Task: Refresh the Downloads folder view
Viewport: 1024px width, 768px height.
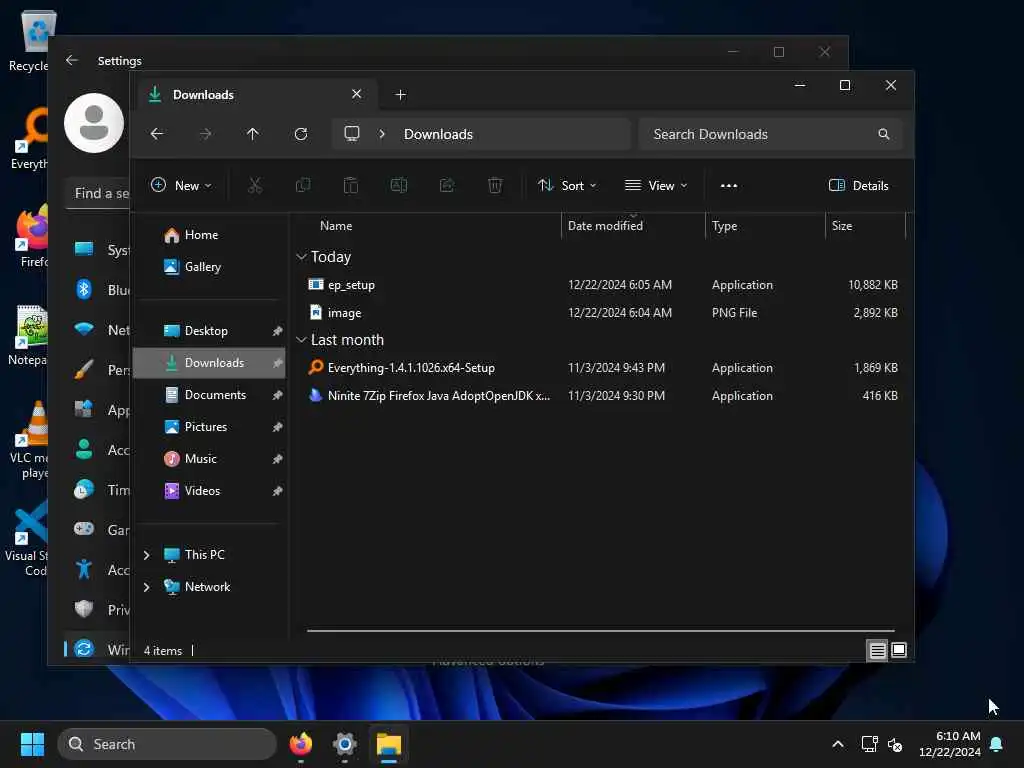Action: 301,134
